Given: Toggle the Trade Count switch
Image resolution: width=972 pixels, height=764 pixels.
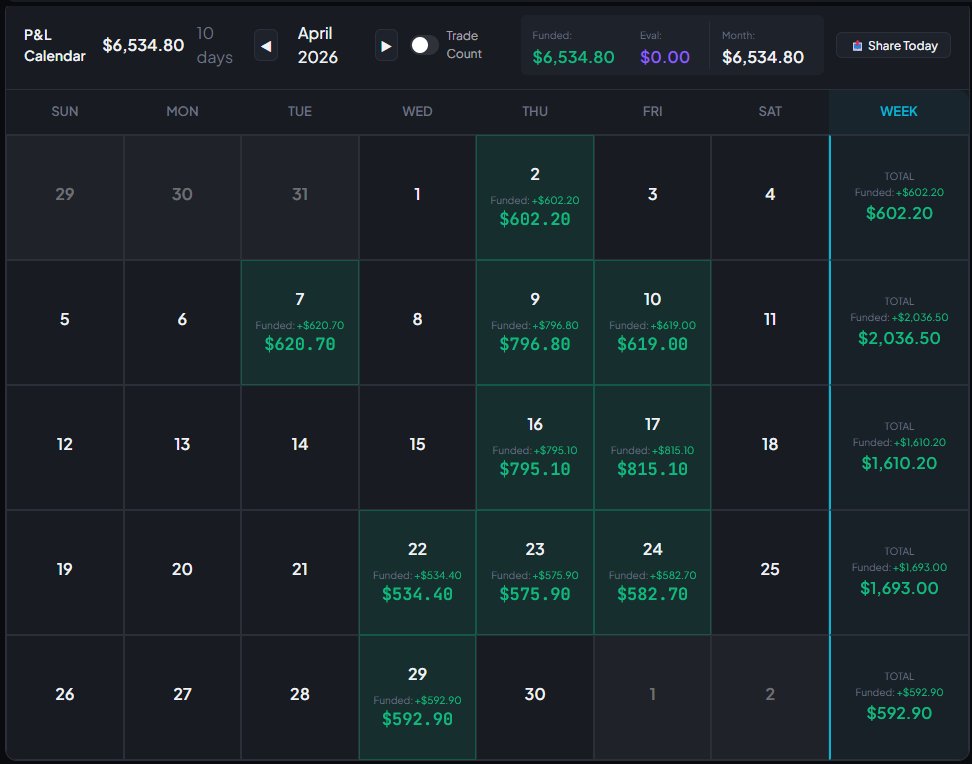Looking at the screenshot, I should (424, 45).
